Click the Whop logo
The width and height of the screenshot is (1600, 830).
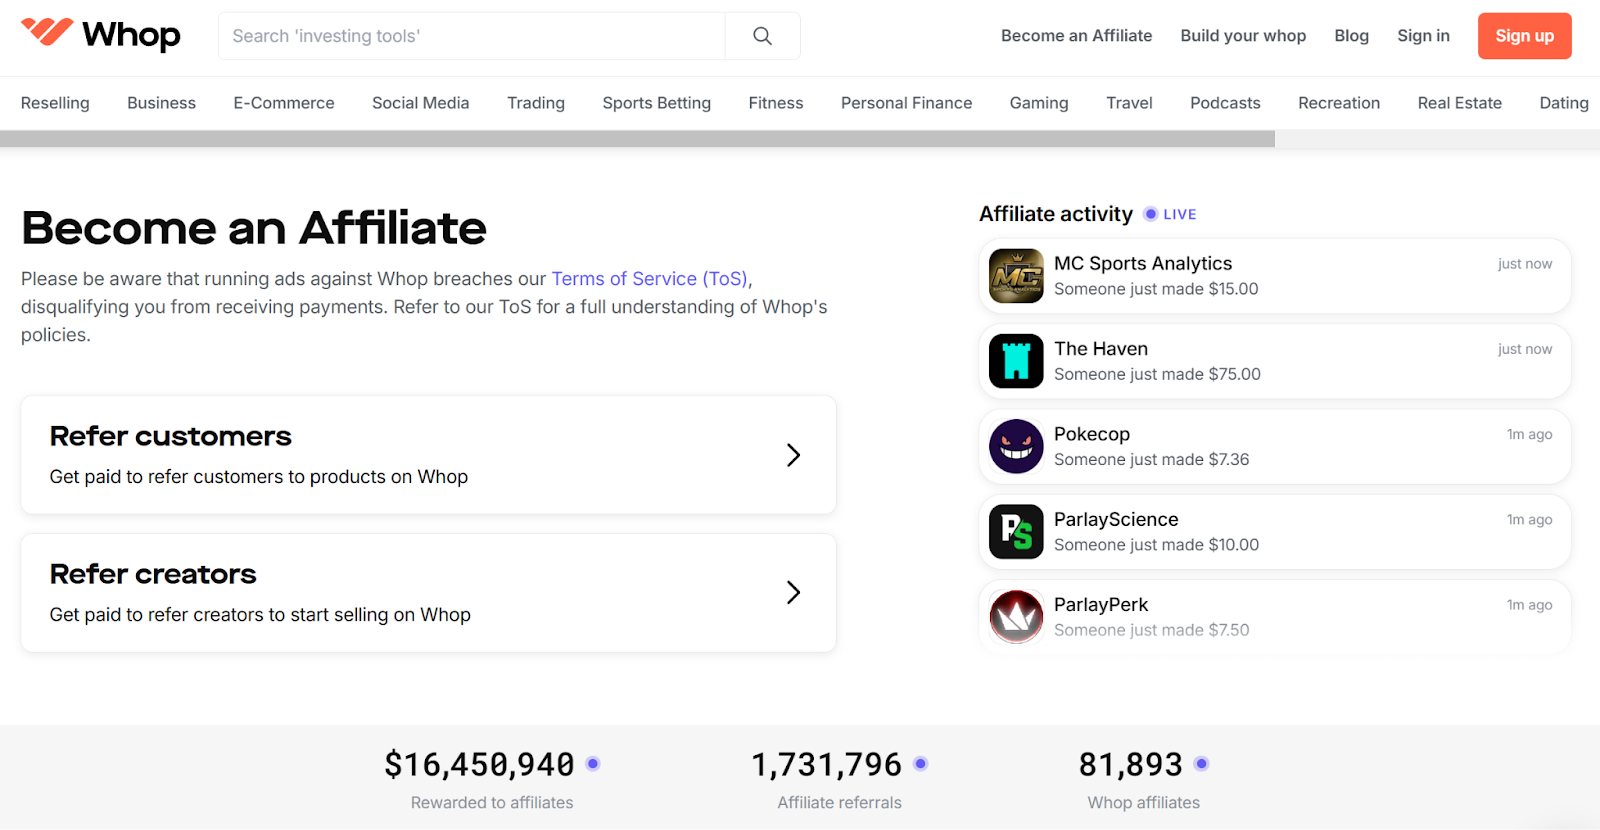(100, 34)
